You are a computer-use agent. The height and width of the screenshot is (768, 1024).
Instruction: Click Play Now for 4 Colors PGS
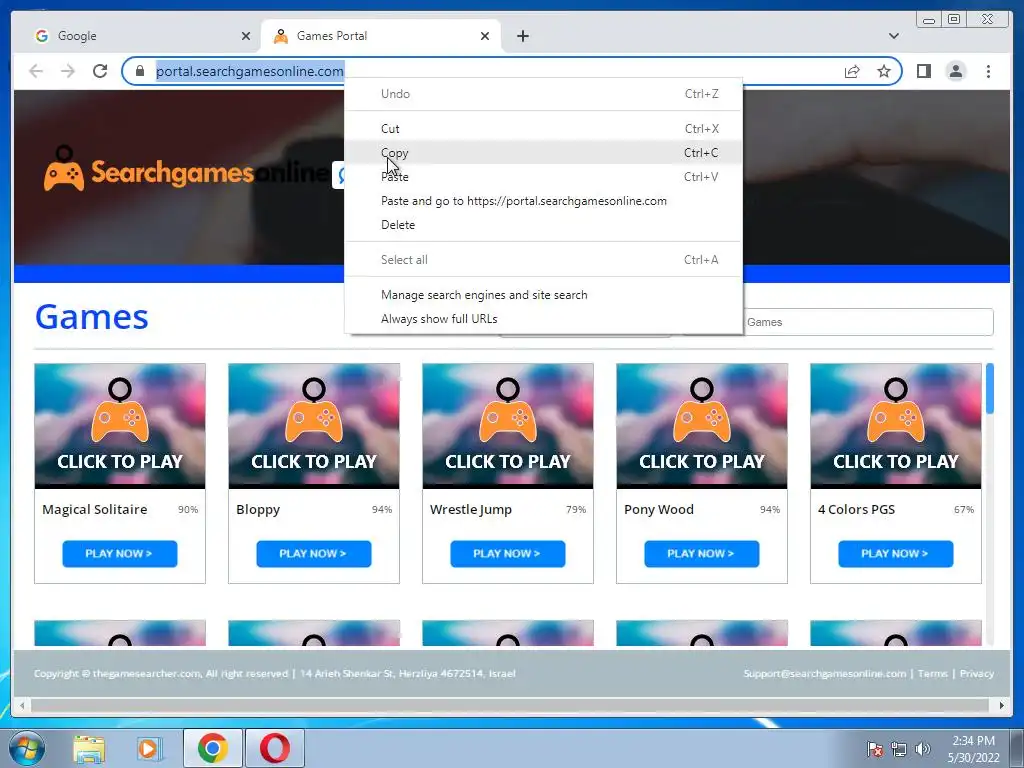895,554
